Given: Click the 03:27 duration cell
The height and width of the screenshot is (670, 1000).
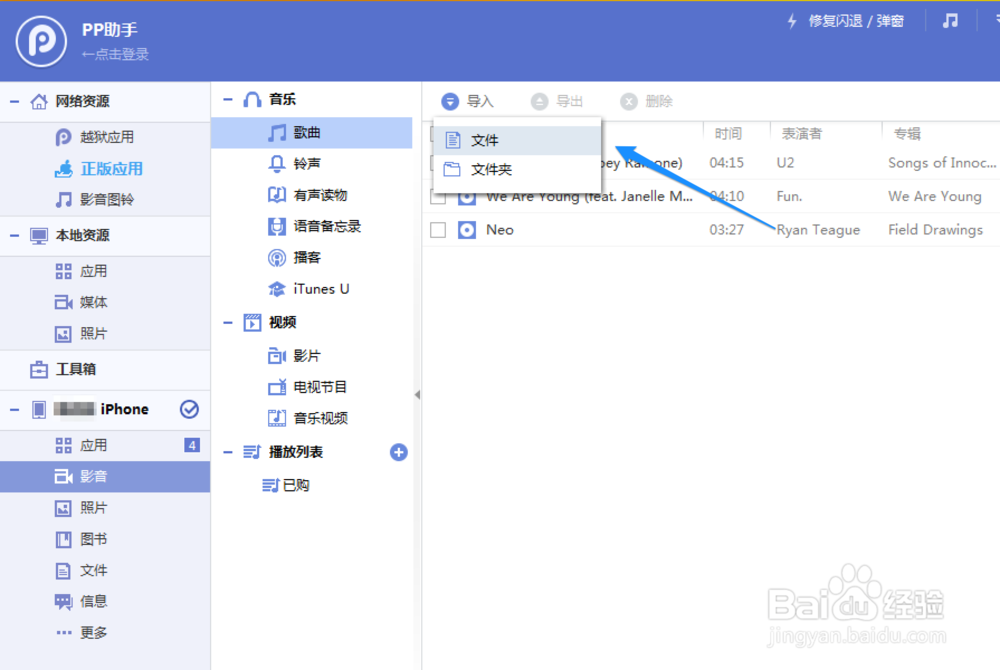Looking at the screenshot, I should (726, 230).
